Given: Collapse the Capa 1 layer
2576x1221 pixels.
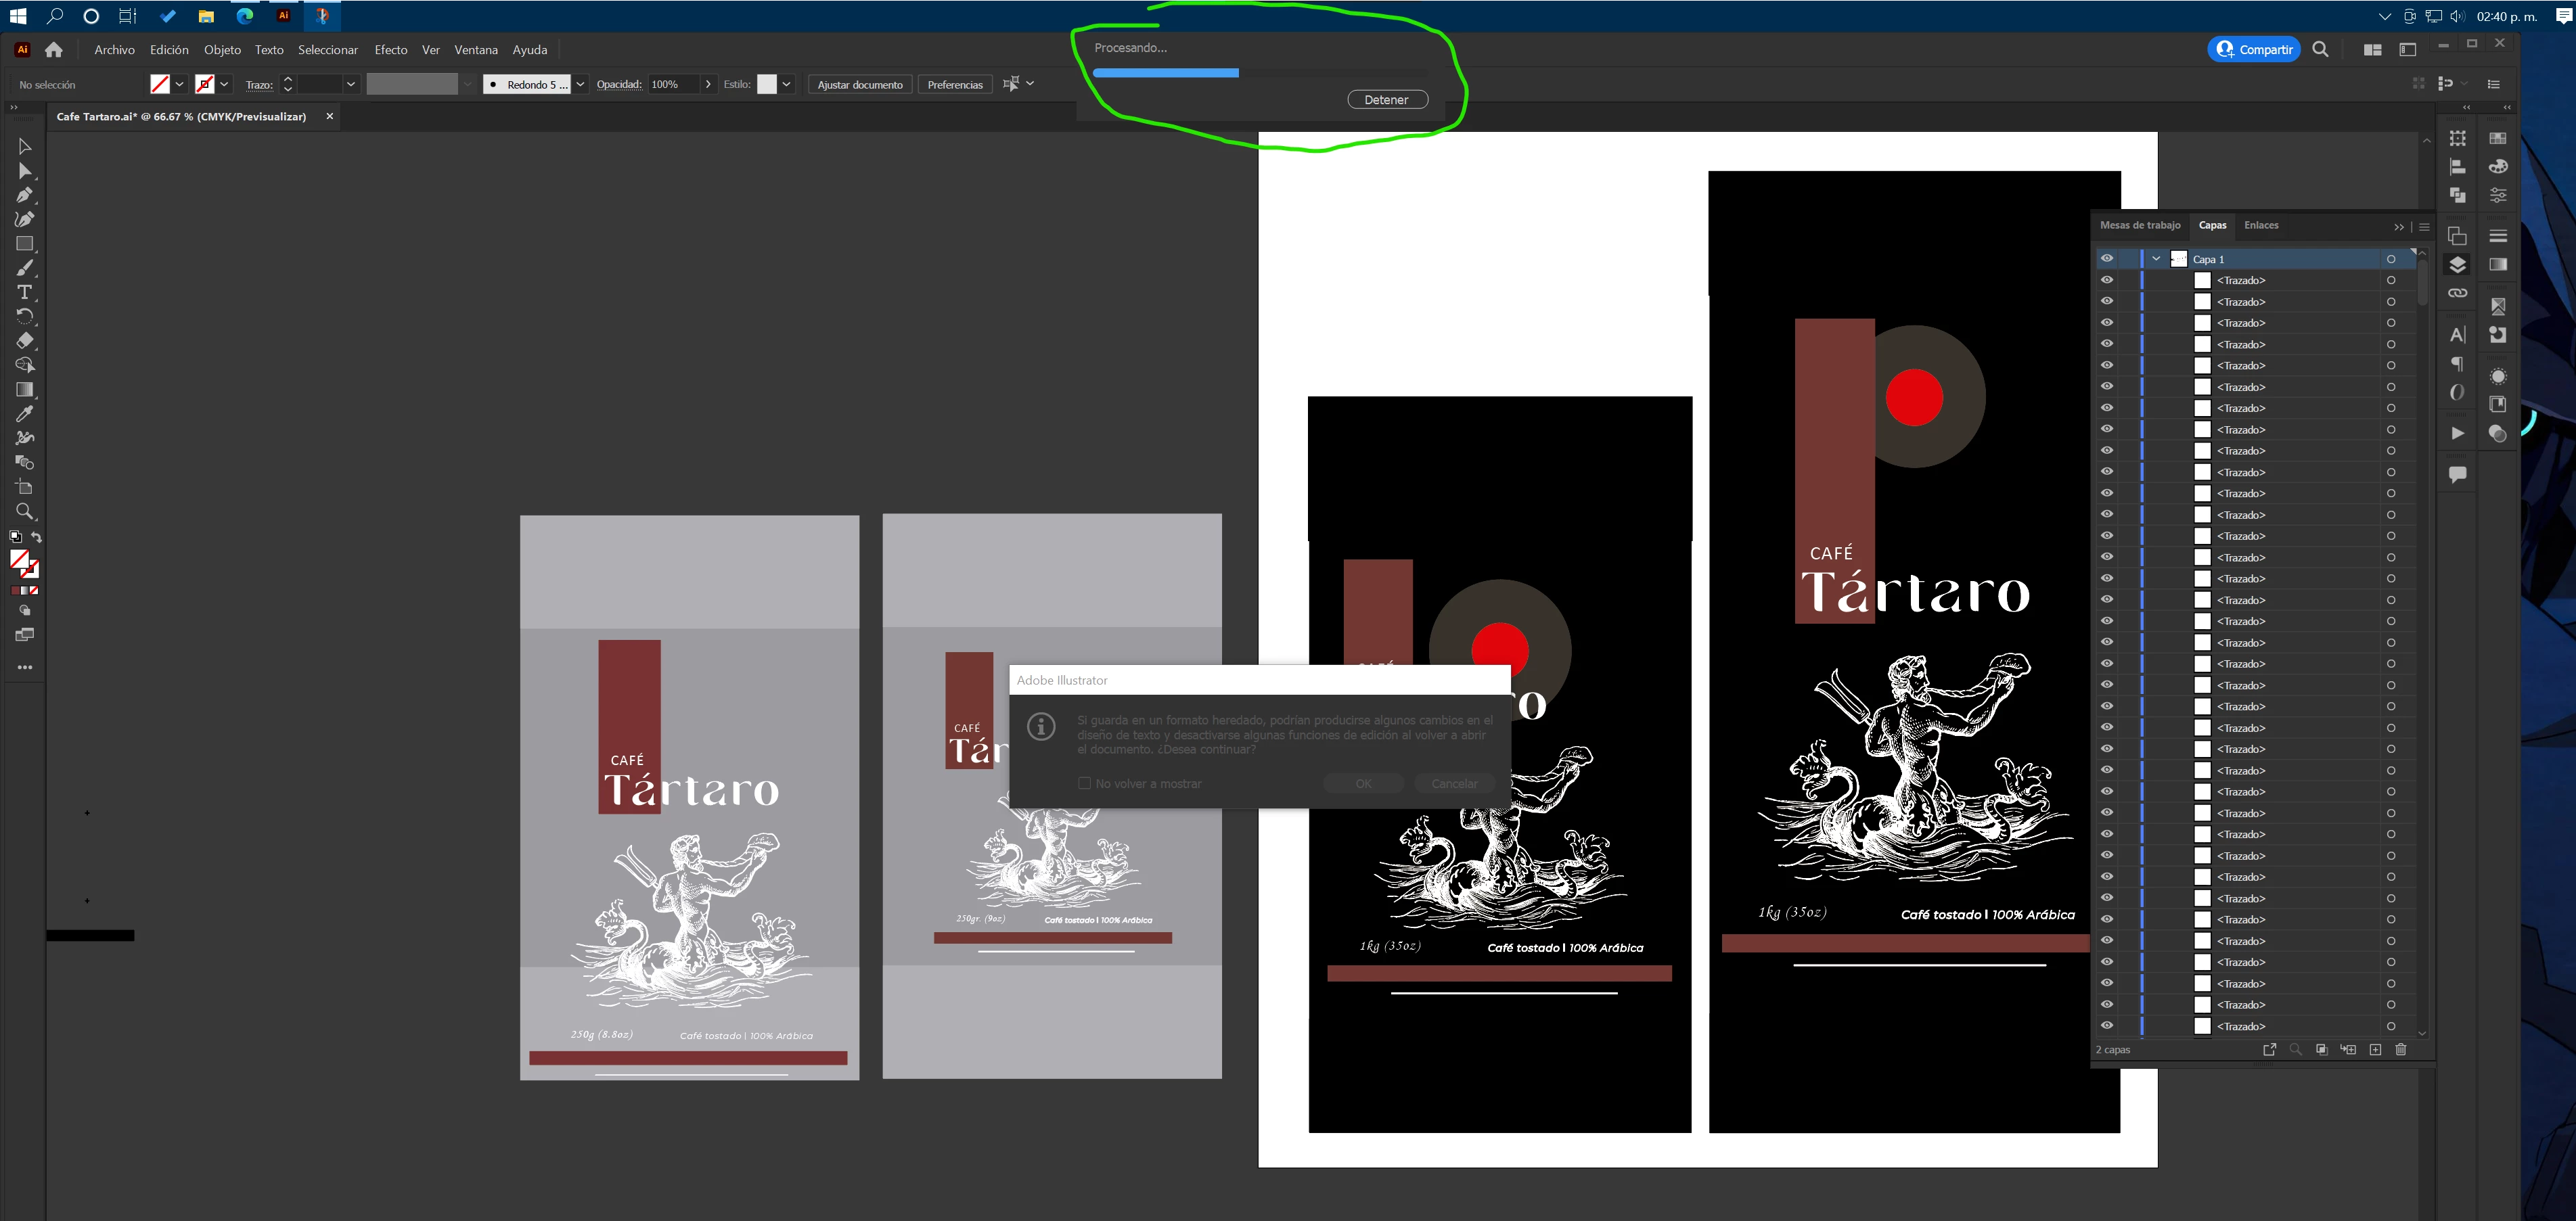Looking at the screenshot, I should tap(2156, 259).
